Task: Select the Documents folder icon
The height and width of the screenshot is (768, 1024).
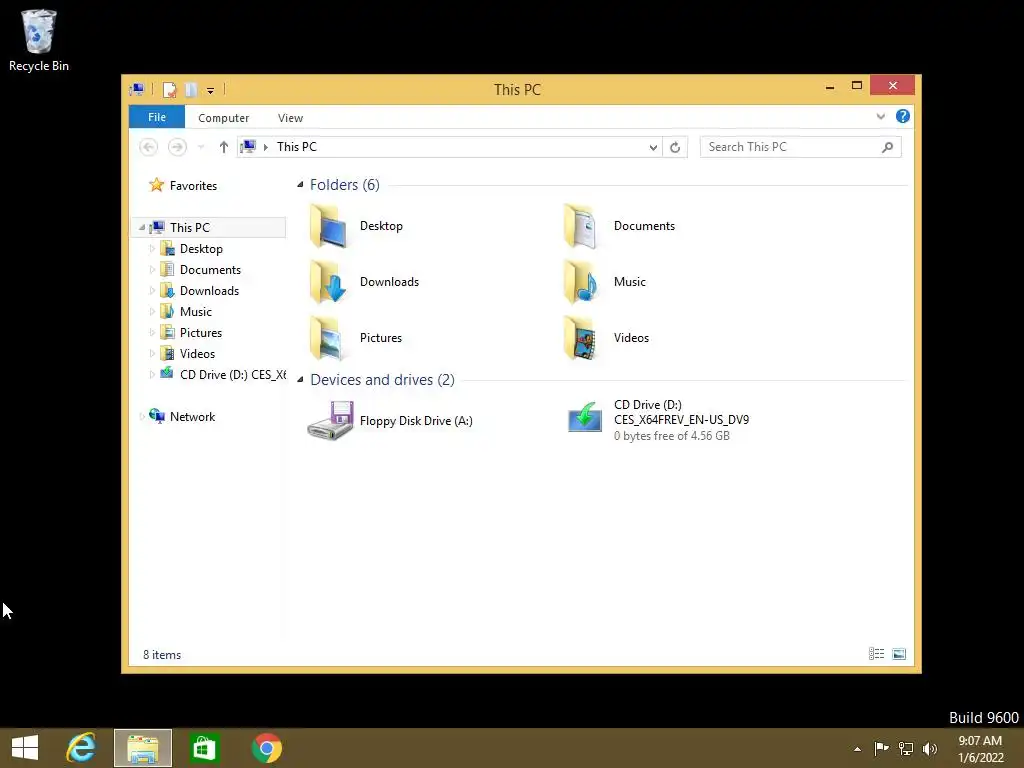Action: (581, 226)
